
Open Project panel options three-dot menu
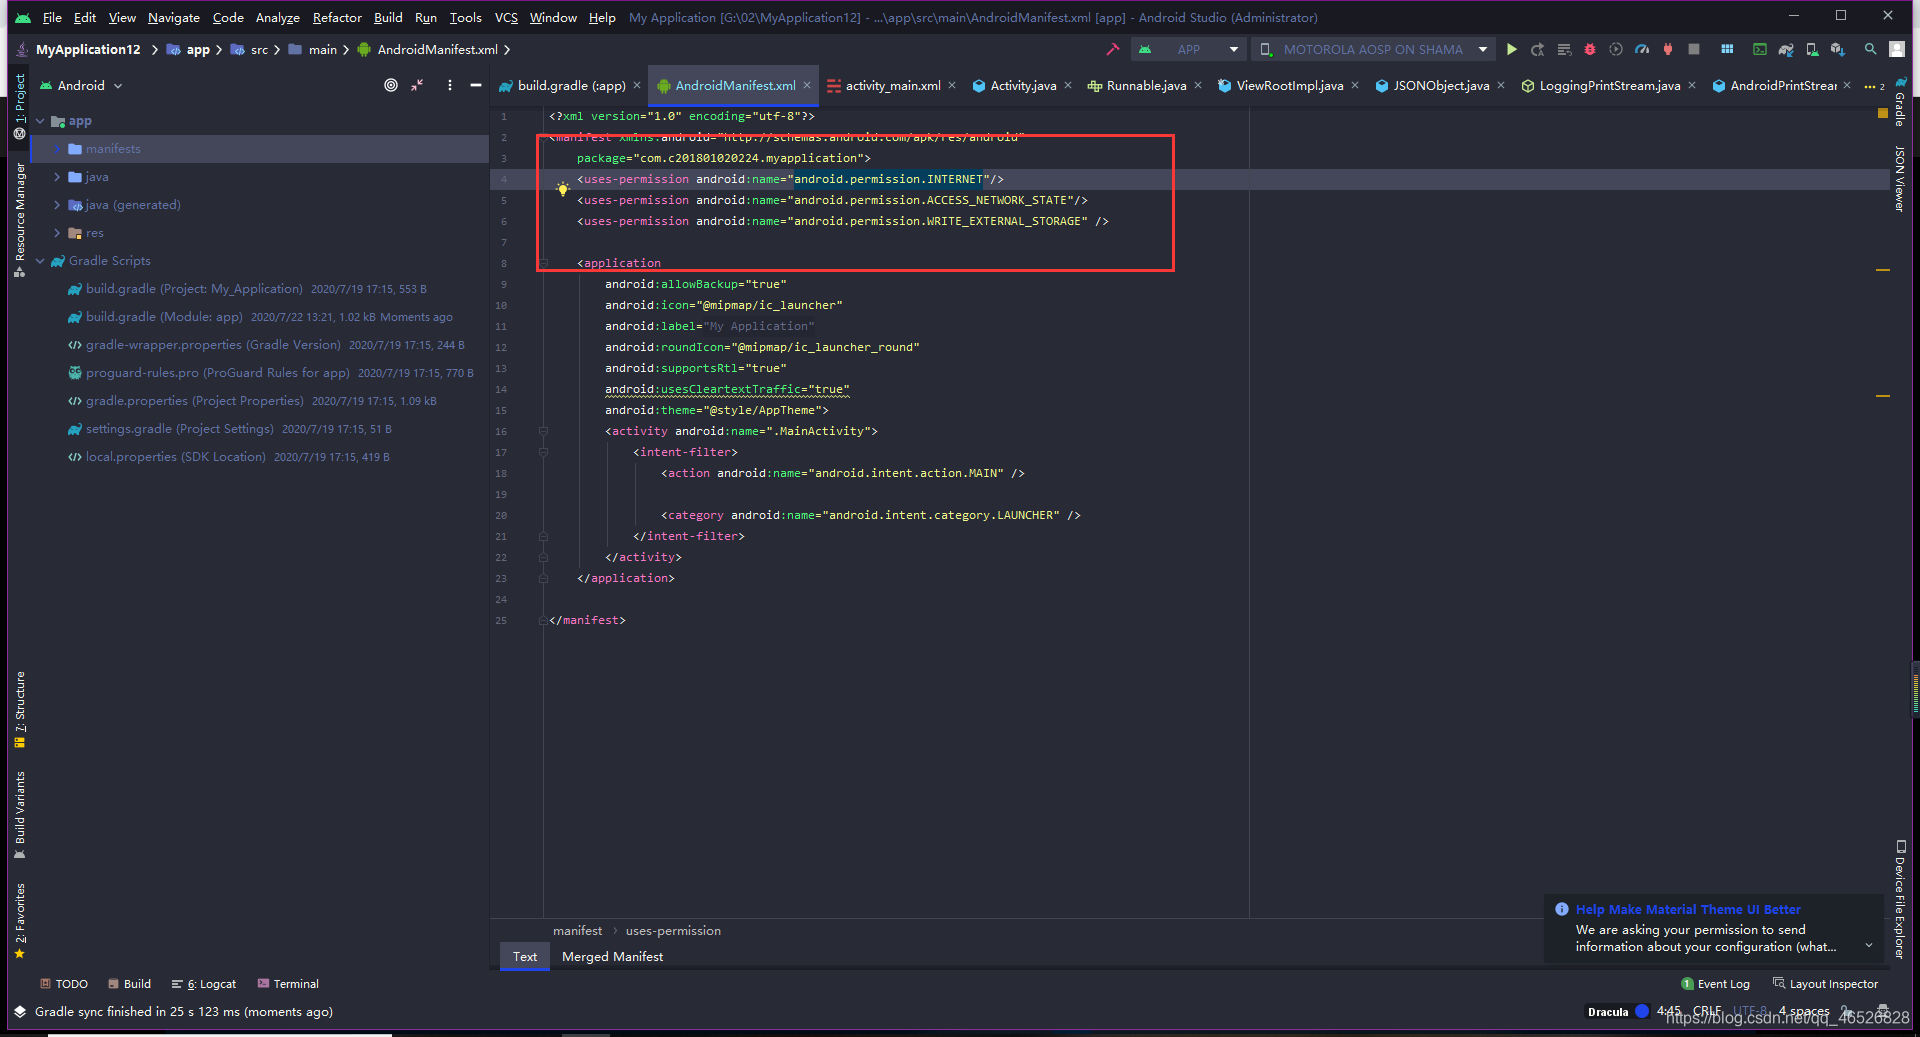pyautogui.click(x=450, y=85)
